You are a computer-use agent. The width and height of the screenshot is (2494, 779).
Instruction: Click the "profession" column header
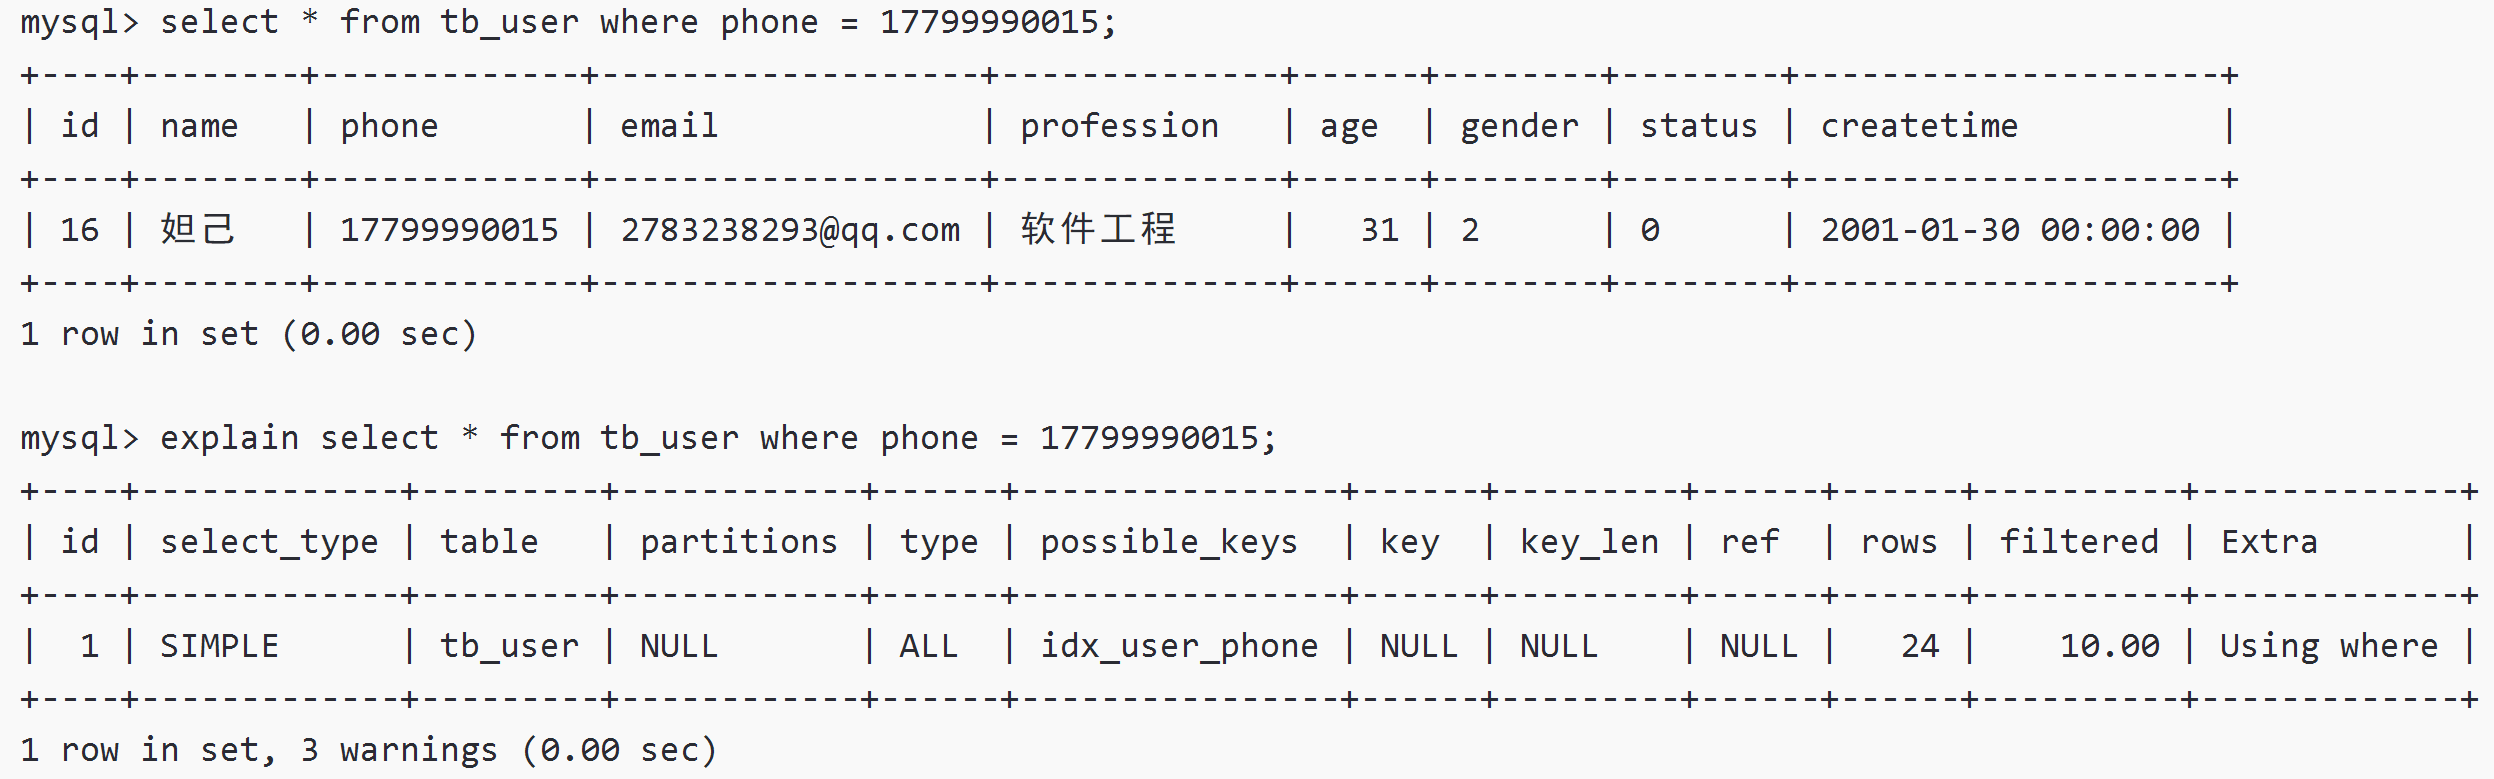click(x=1119, y=126)
